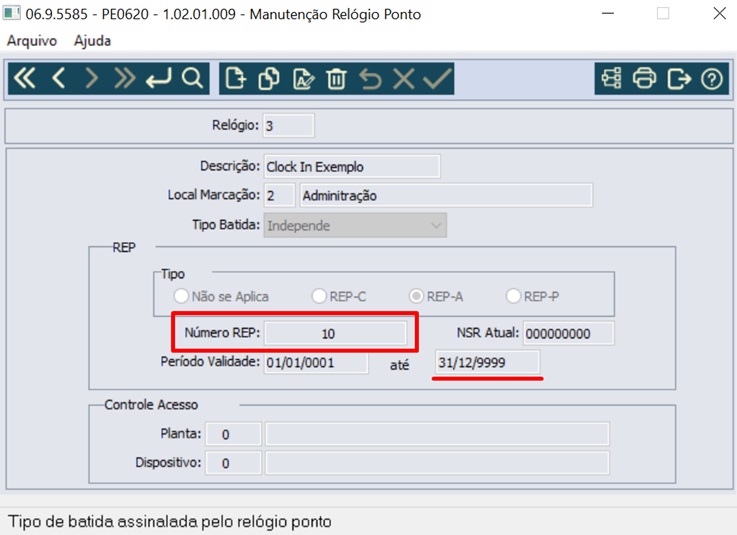Click the Número REP field
This screenshot has width=737, height=535.
tap(335, 333)
